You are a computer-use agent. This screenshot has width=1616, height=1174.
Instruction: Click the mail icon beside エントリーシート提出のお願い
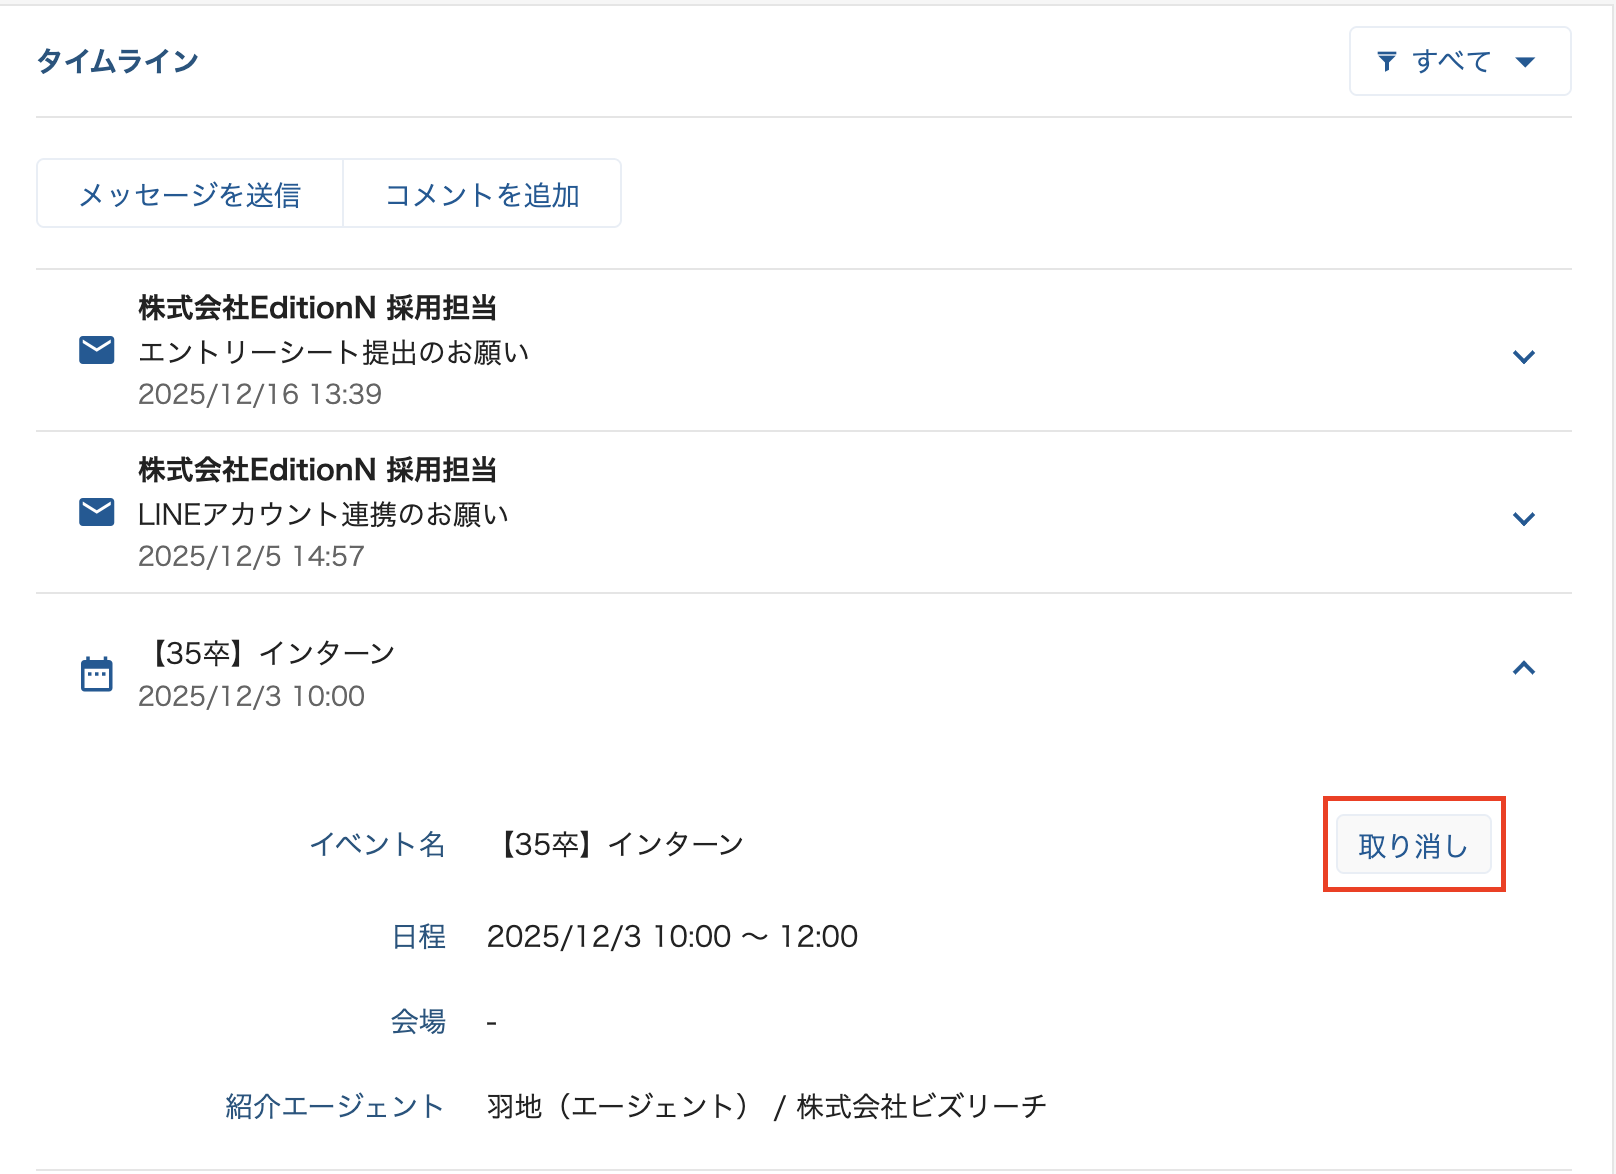(96, 351)
